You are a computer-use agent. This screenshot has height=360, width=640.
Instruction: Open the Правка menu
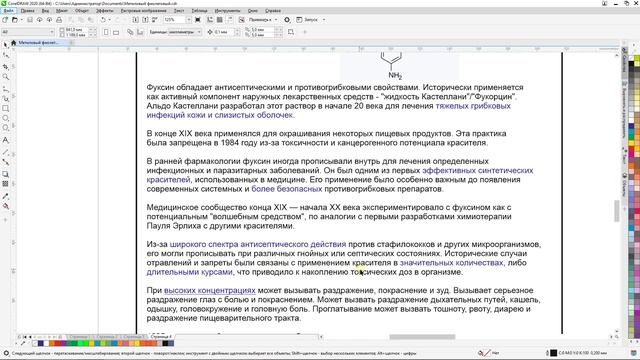point(27,11)
